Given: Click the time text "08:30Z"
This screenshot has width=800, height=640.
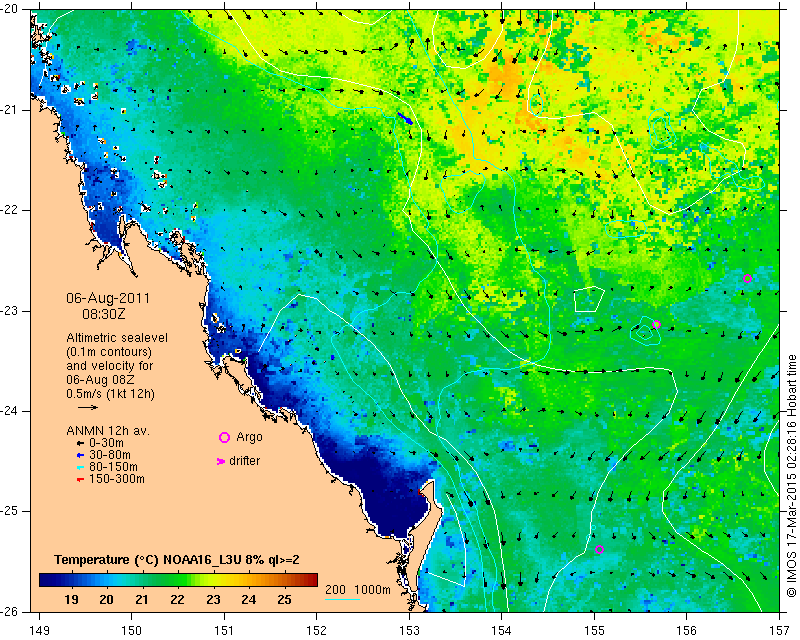Looking at the screenshot, I should pyautogui.click(x=104, y=314).
